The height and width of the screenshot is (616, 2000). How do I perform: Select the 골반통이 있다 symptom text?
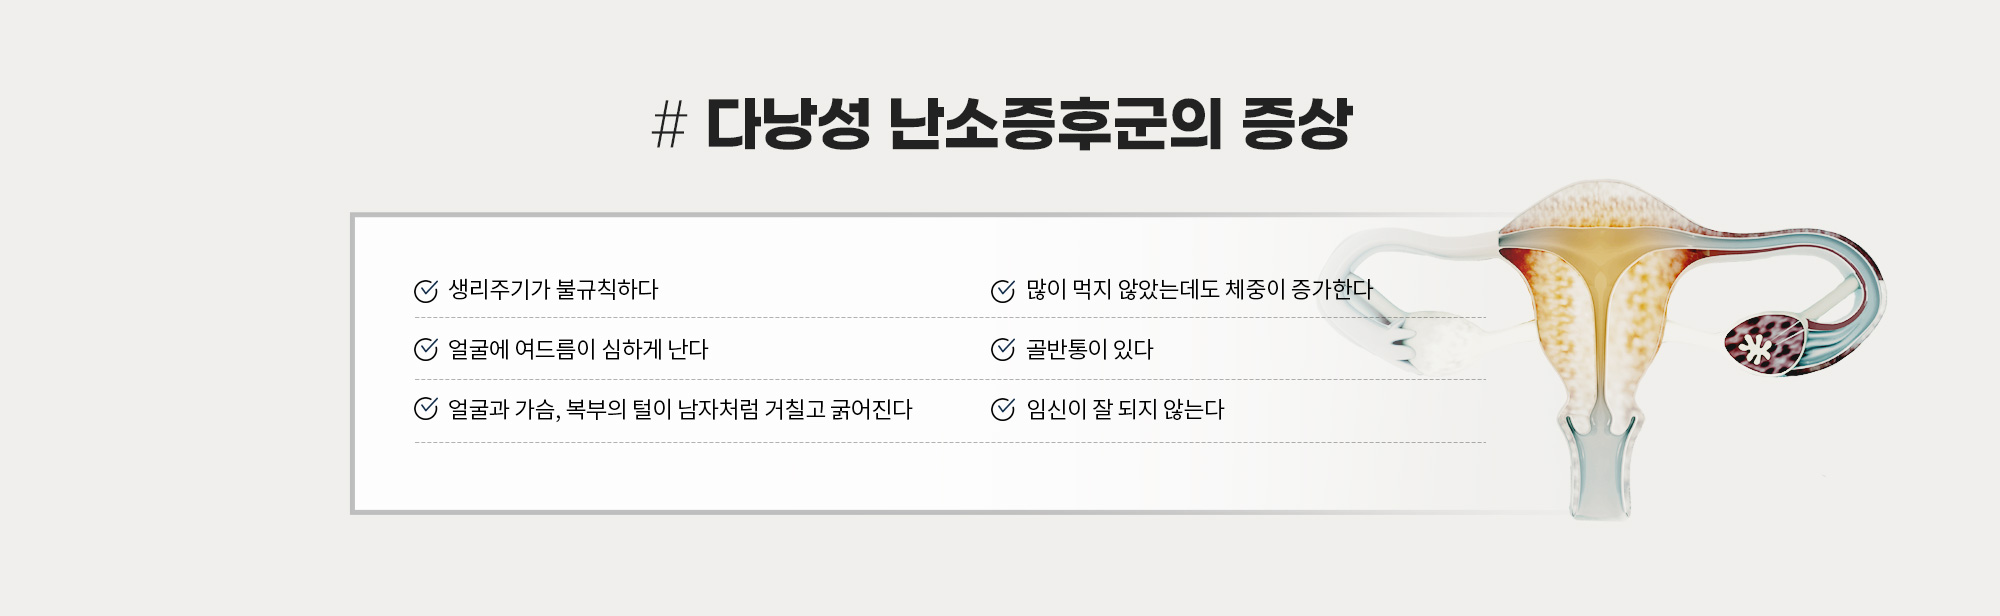pyautogui.click(x=1090, y=349)
